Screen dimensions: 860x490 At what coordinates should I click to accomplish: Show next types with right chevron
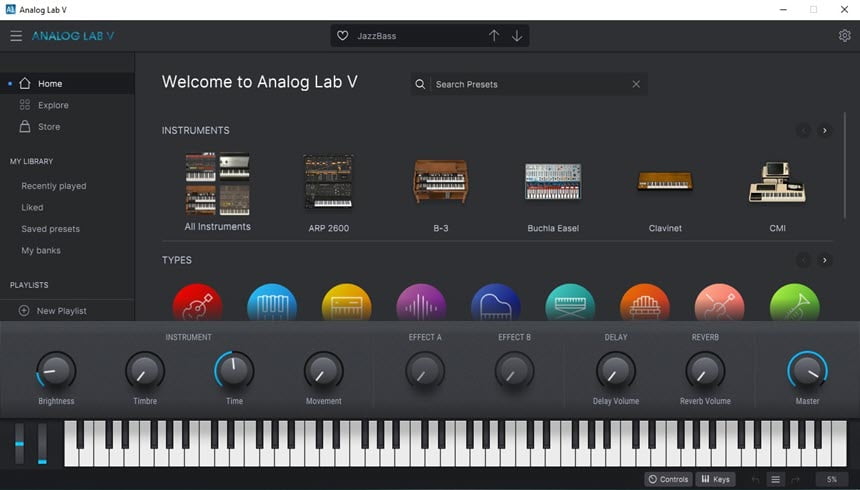824,260
